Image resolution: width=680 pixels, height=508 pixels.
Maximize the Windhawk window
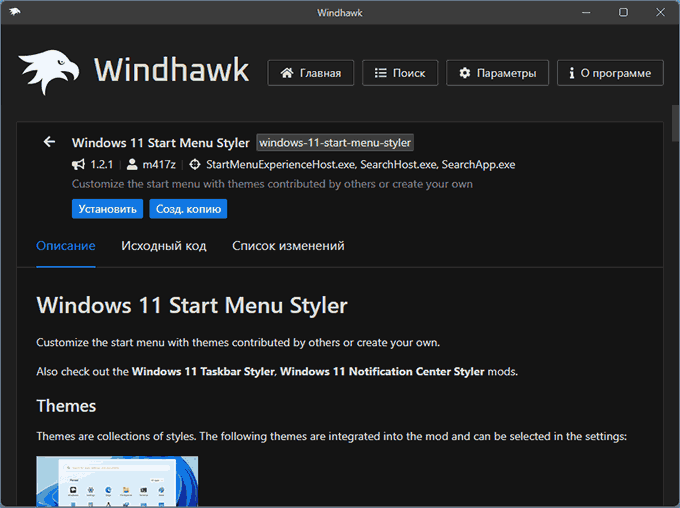623,12
